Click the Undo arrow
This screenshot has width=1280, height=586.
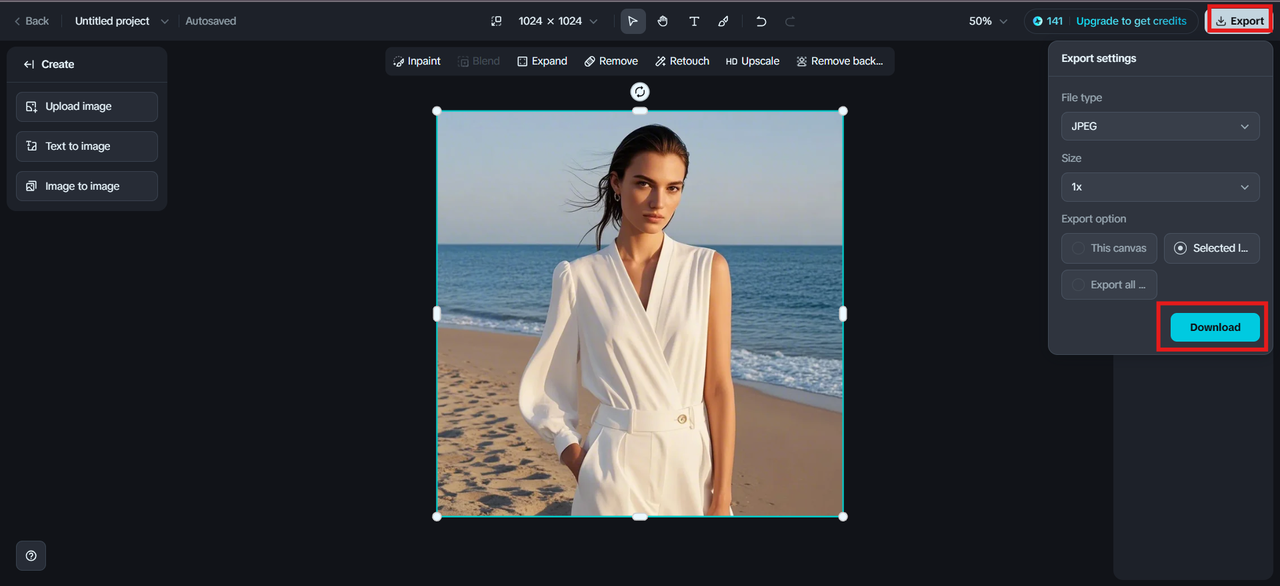761,21
